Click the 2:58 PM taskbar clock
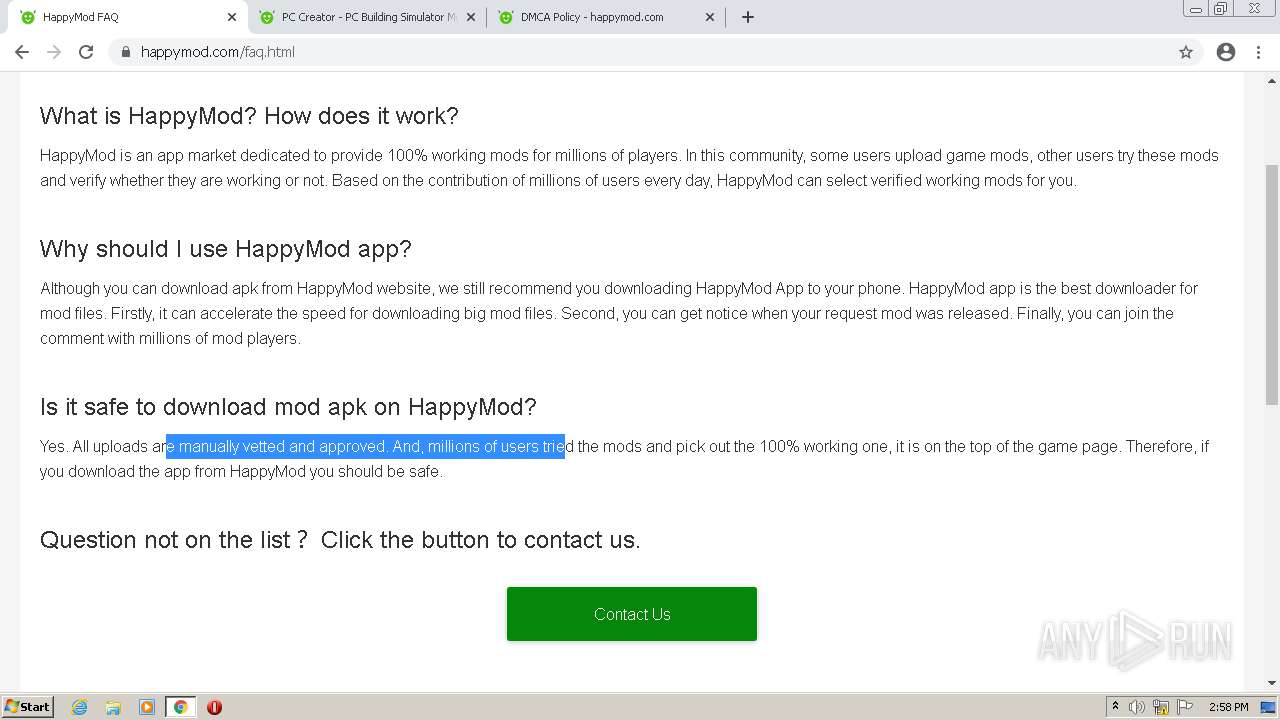Image resolution: width=1280 pixels, height=720 pixels. (x=1228, y=707)
